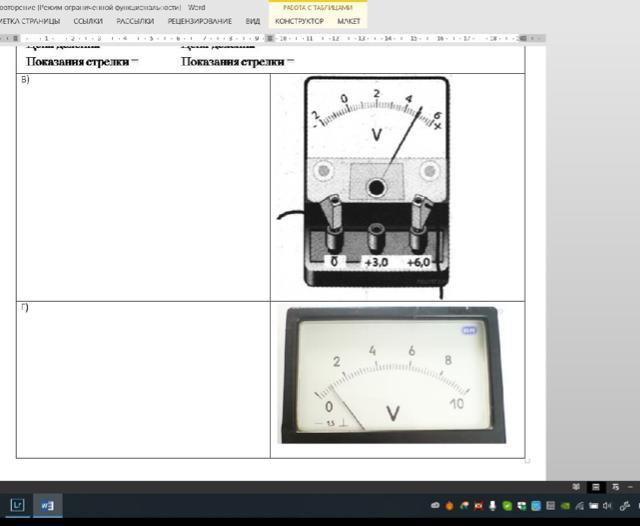Viewport: 640px width, 526px height.
Task: Switch to the ССЫЛКИ tab
Action: tap(88, 20)
